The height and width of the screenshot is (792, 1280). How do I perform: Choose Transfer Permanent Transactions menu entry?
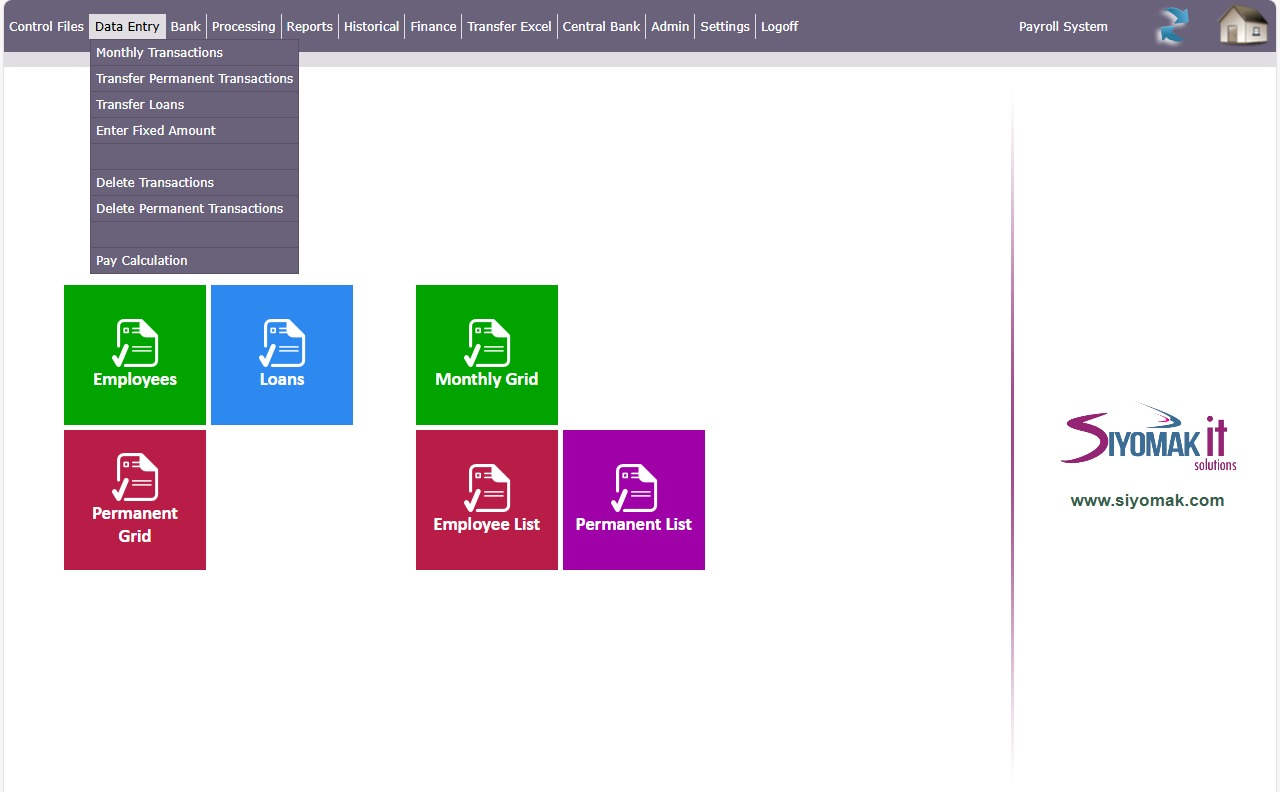[194, 79]
